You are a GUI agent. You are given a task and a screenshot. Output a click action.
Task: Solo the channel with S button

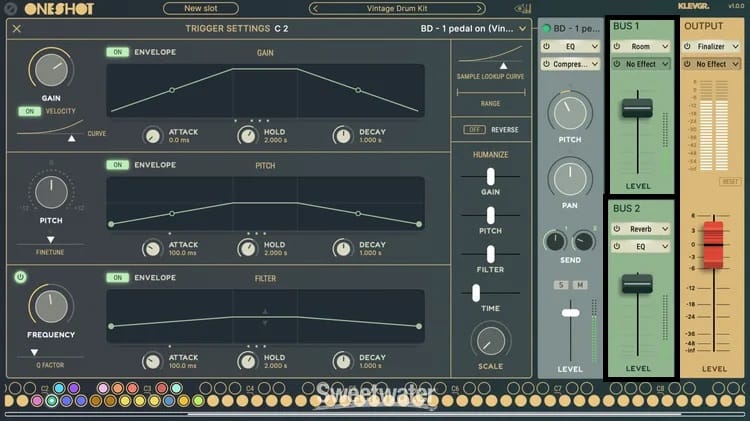[561, 285]
